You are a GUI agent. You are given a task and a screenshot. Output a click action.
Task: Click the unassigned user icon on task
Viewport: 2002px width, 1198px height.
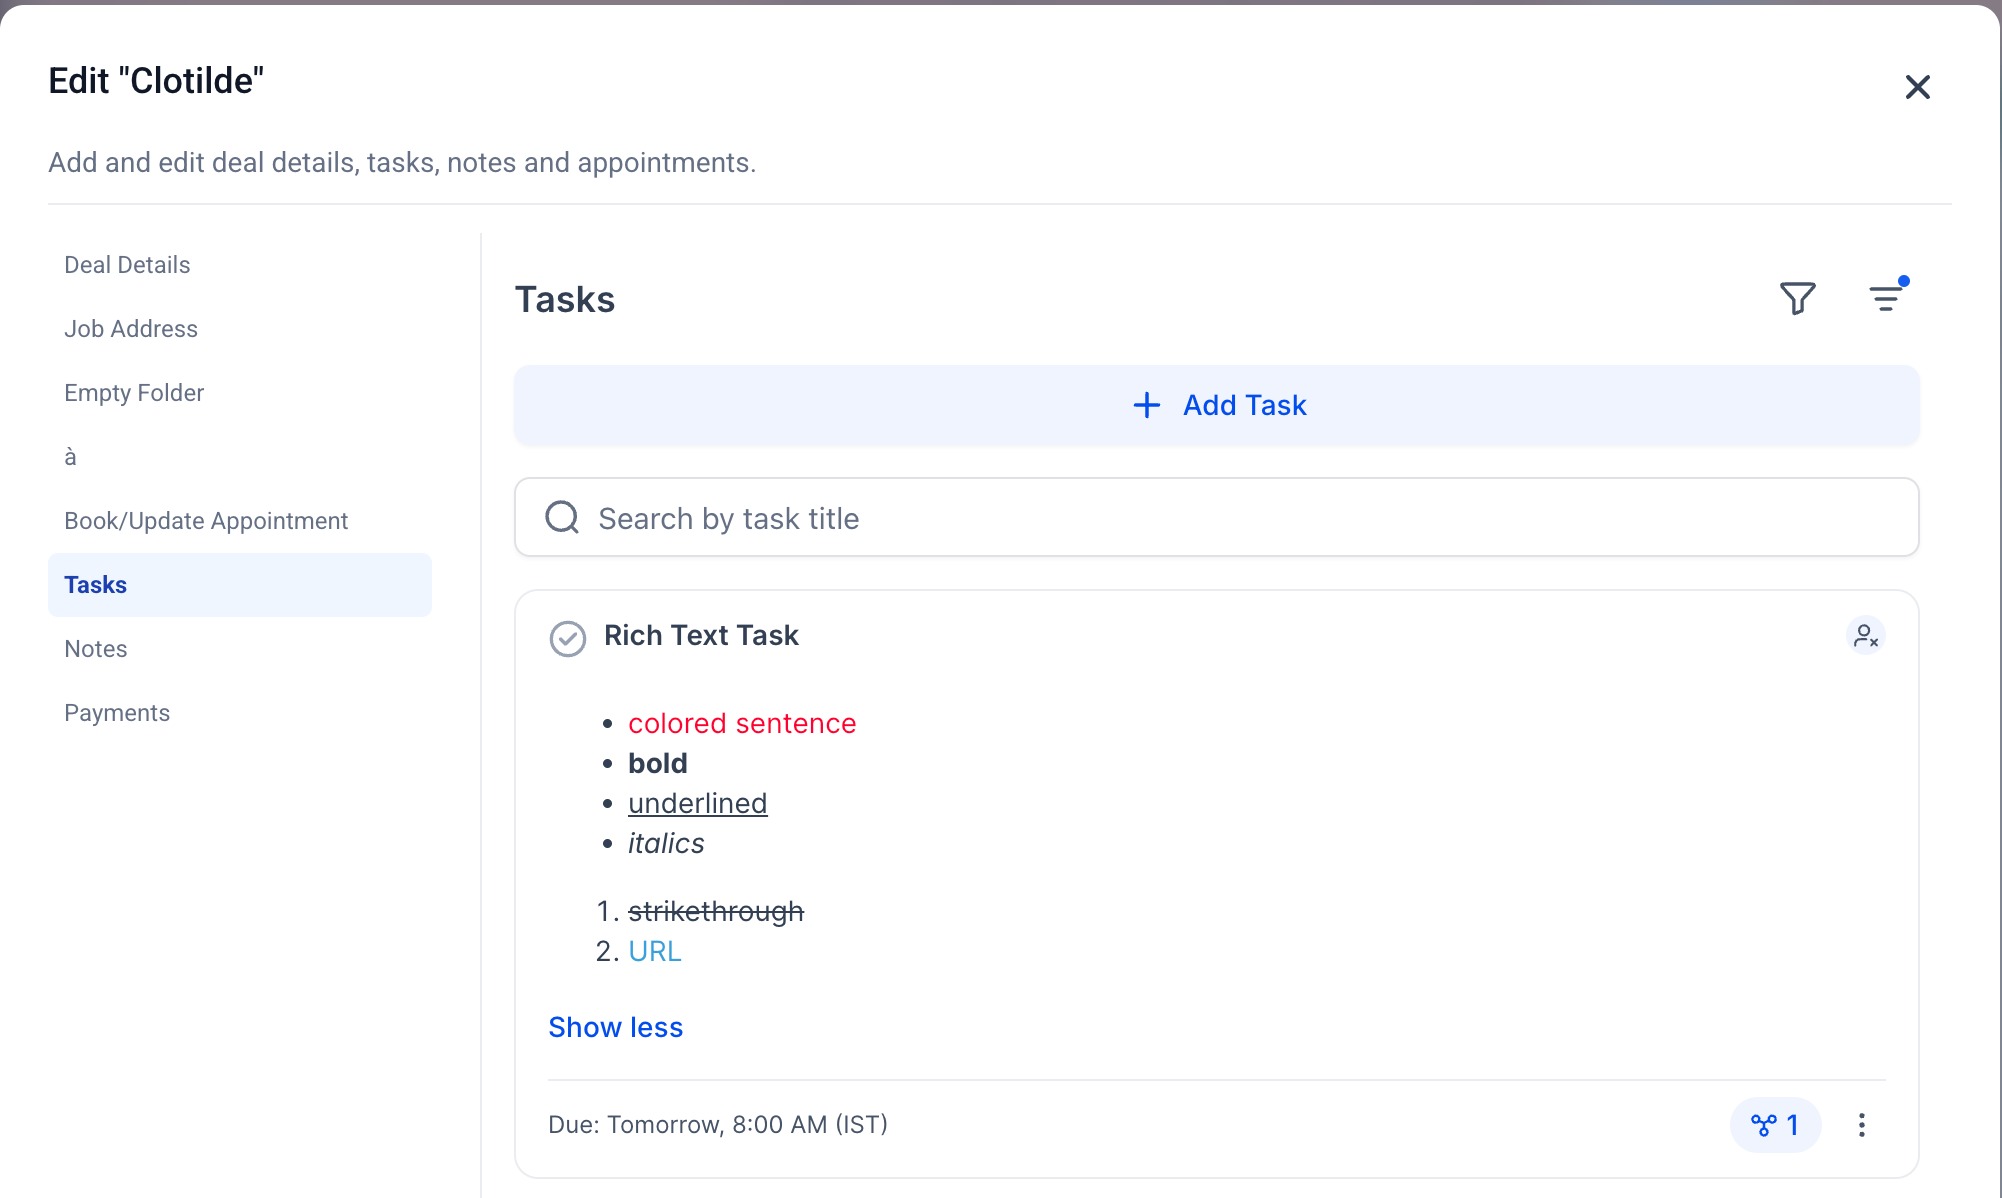click(x=1865, y=636)
